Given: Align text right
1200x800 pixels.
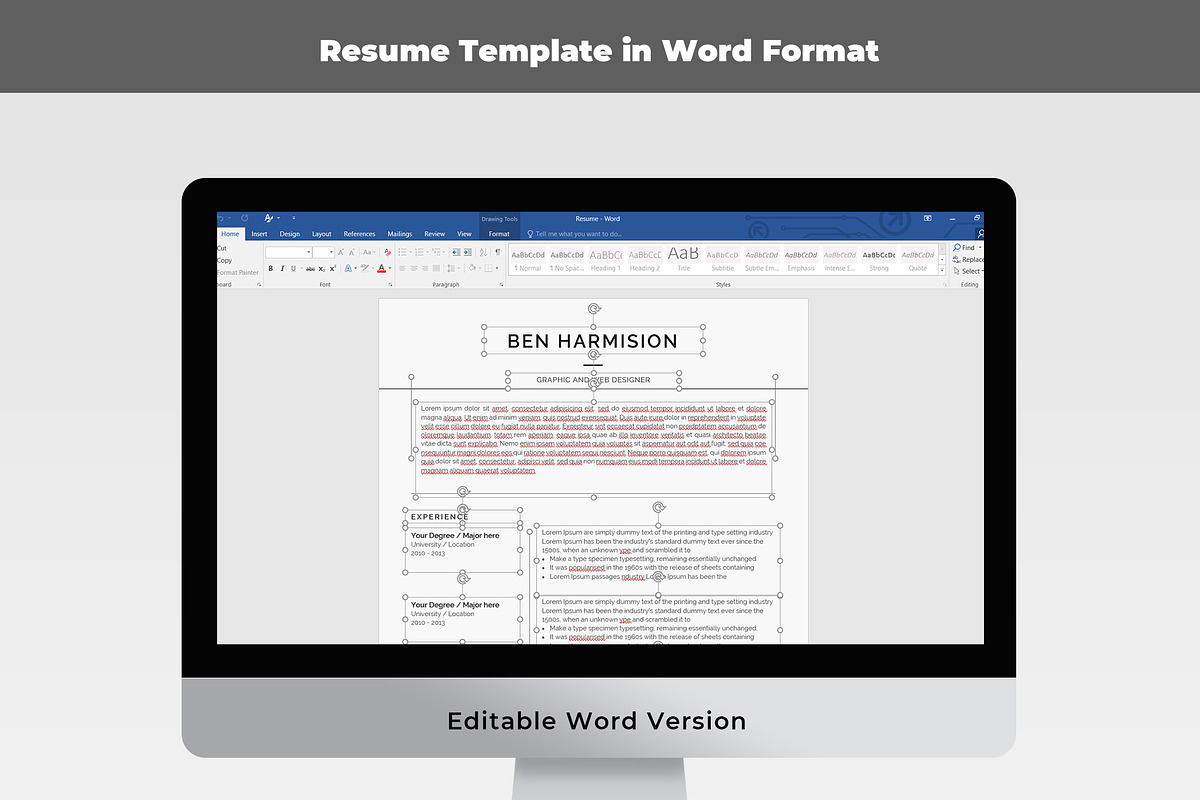Looking at the screenshot, I should 425,268.
